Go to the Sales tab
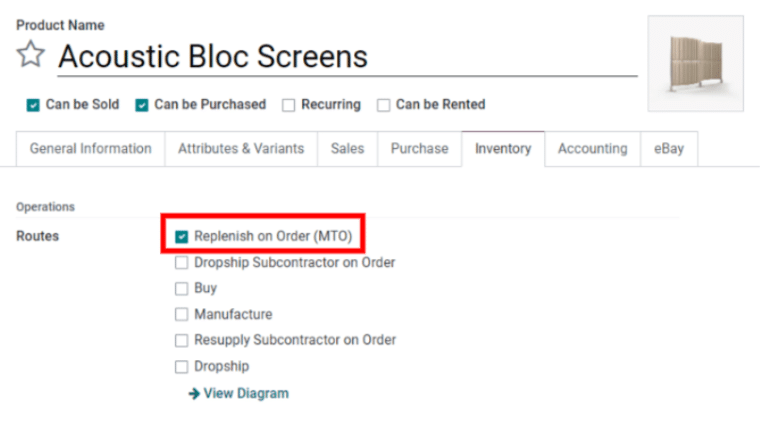The height and width of the screenshot is (428, 760). (348, 149)
